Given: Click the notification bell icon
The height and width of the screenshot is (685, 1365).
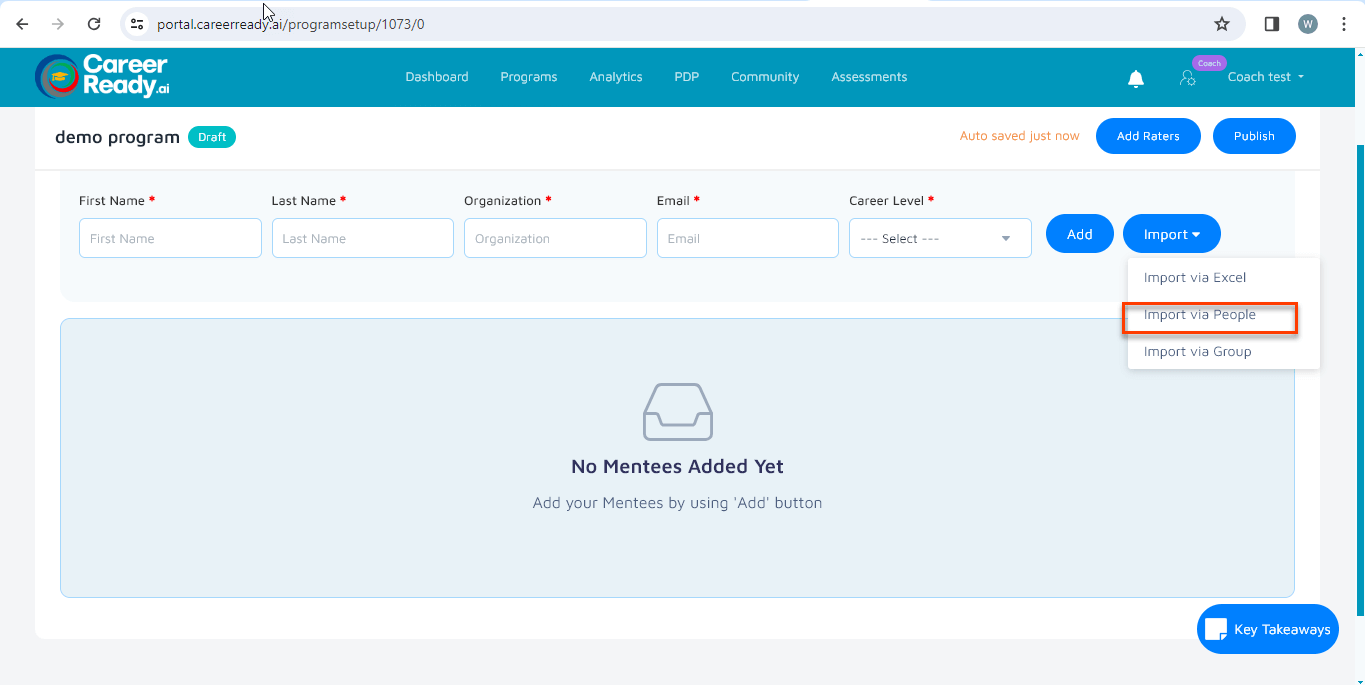Looking at the screenshot, I should point(1135,79).
